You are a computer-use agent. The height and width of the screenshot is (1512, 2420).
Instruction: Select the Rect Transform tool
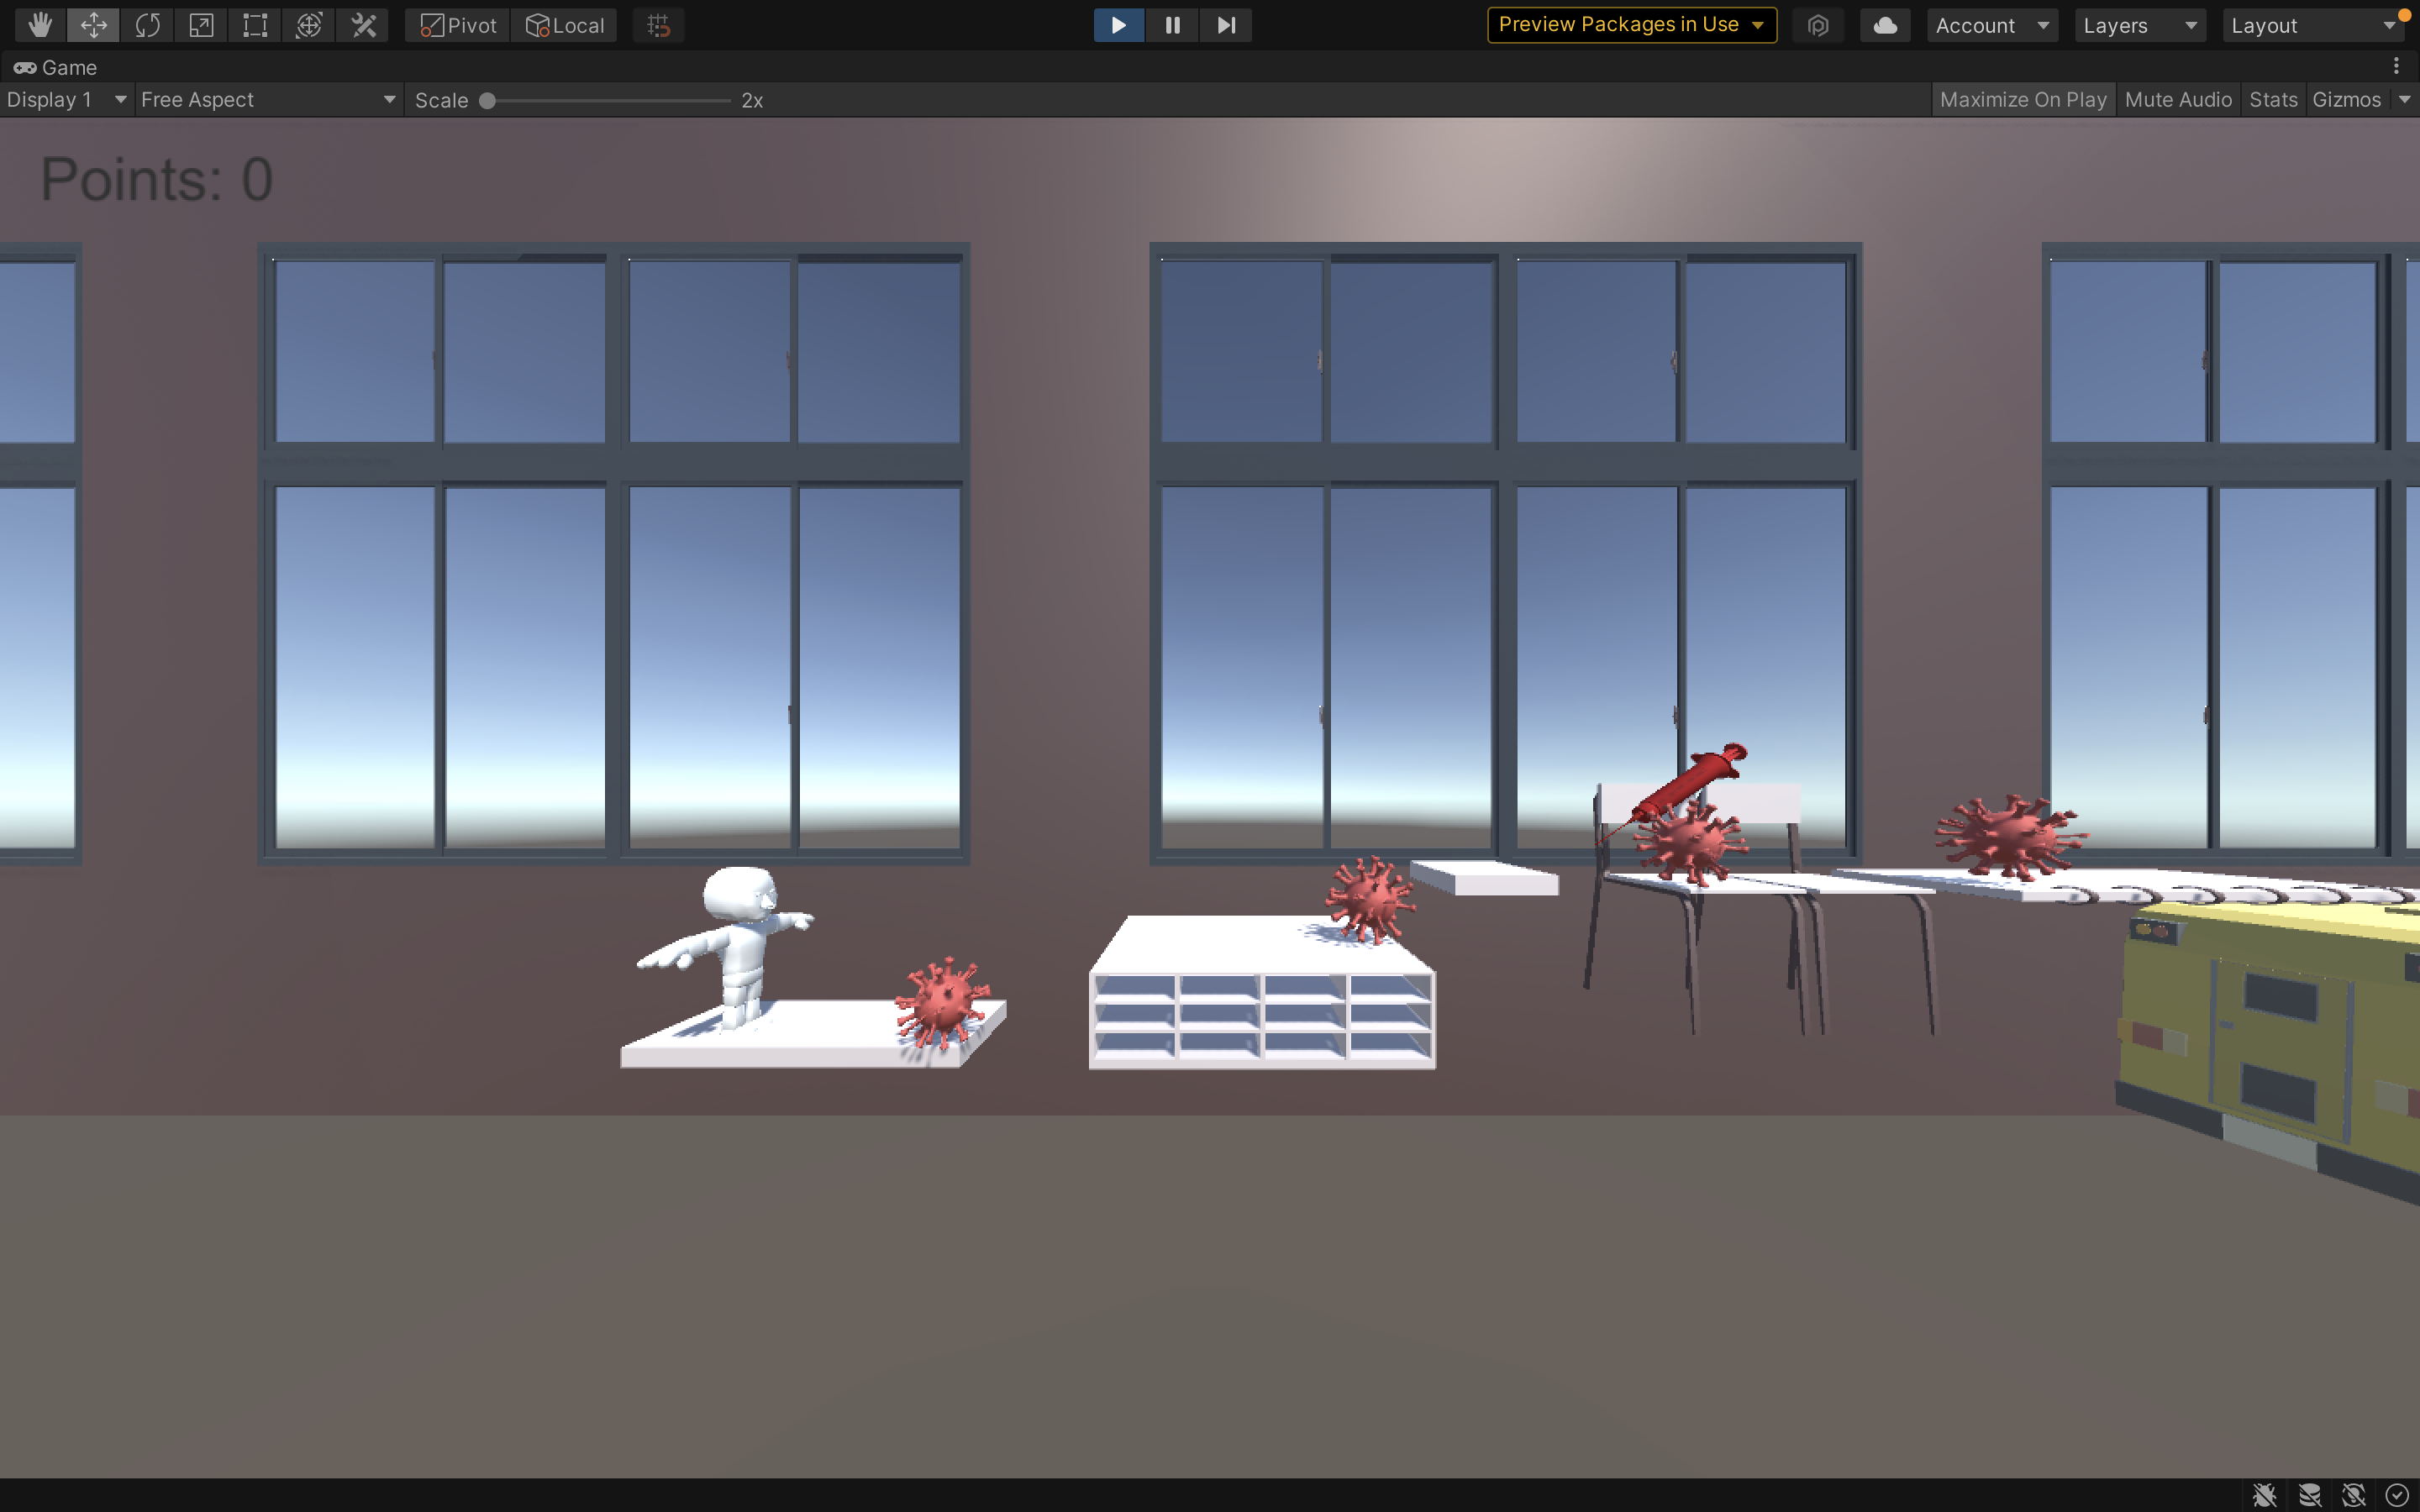coord(255,25)
